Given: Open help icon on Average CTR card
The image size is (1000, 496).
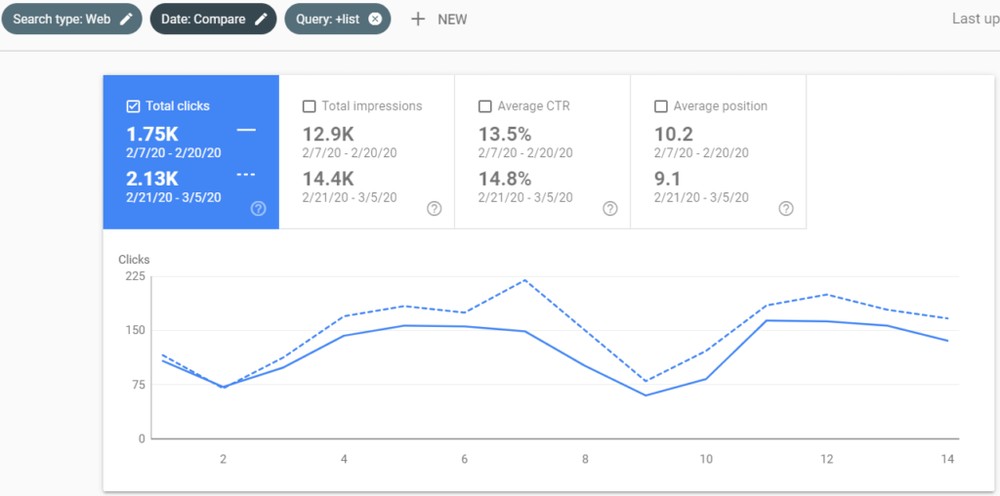Looking at the screenshot, I should 610,208.
